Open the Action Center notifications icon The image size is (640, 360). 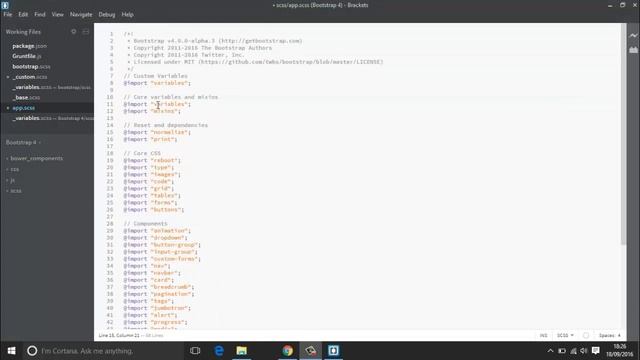(596, 351)
